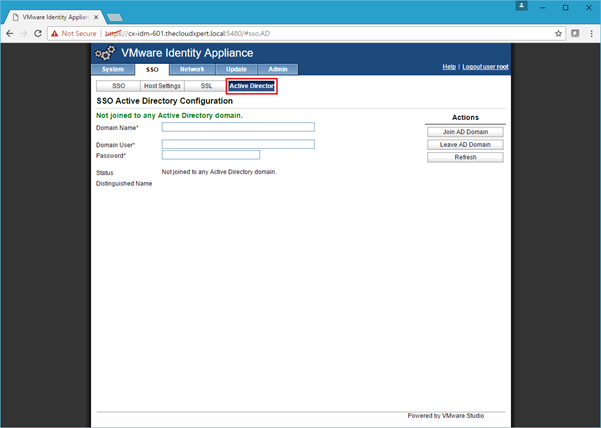601x428 pixels.
Task: Close the VMware Identity Appliance tab
Action: point(97,16)
